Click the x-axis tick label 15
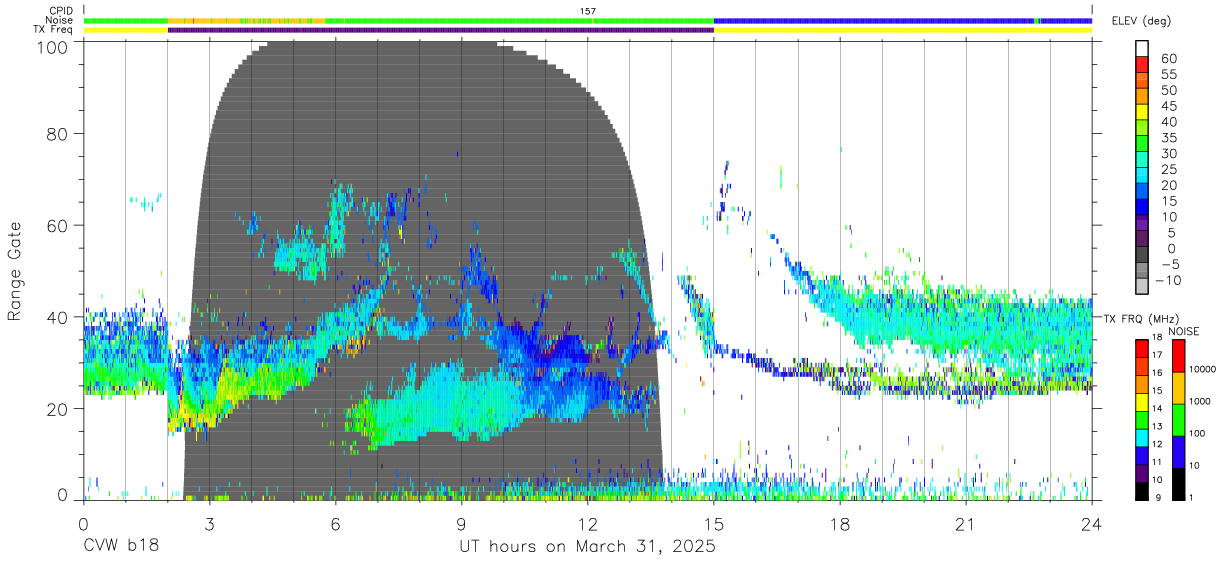1228x567 pixels. [714, 524]
